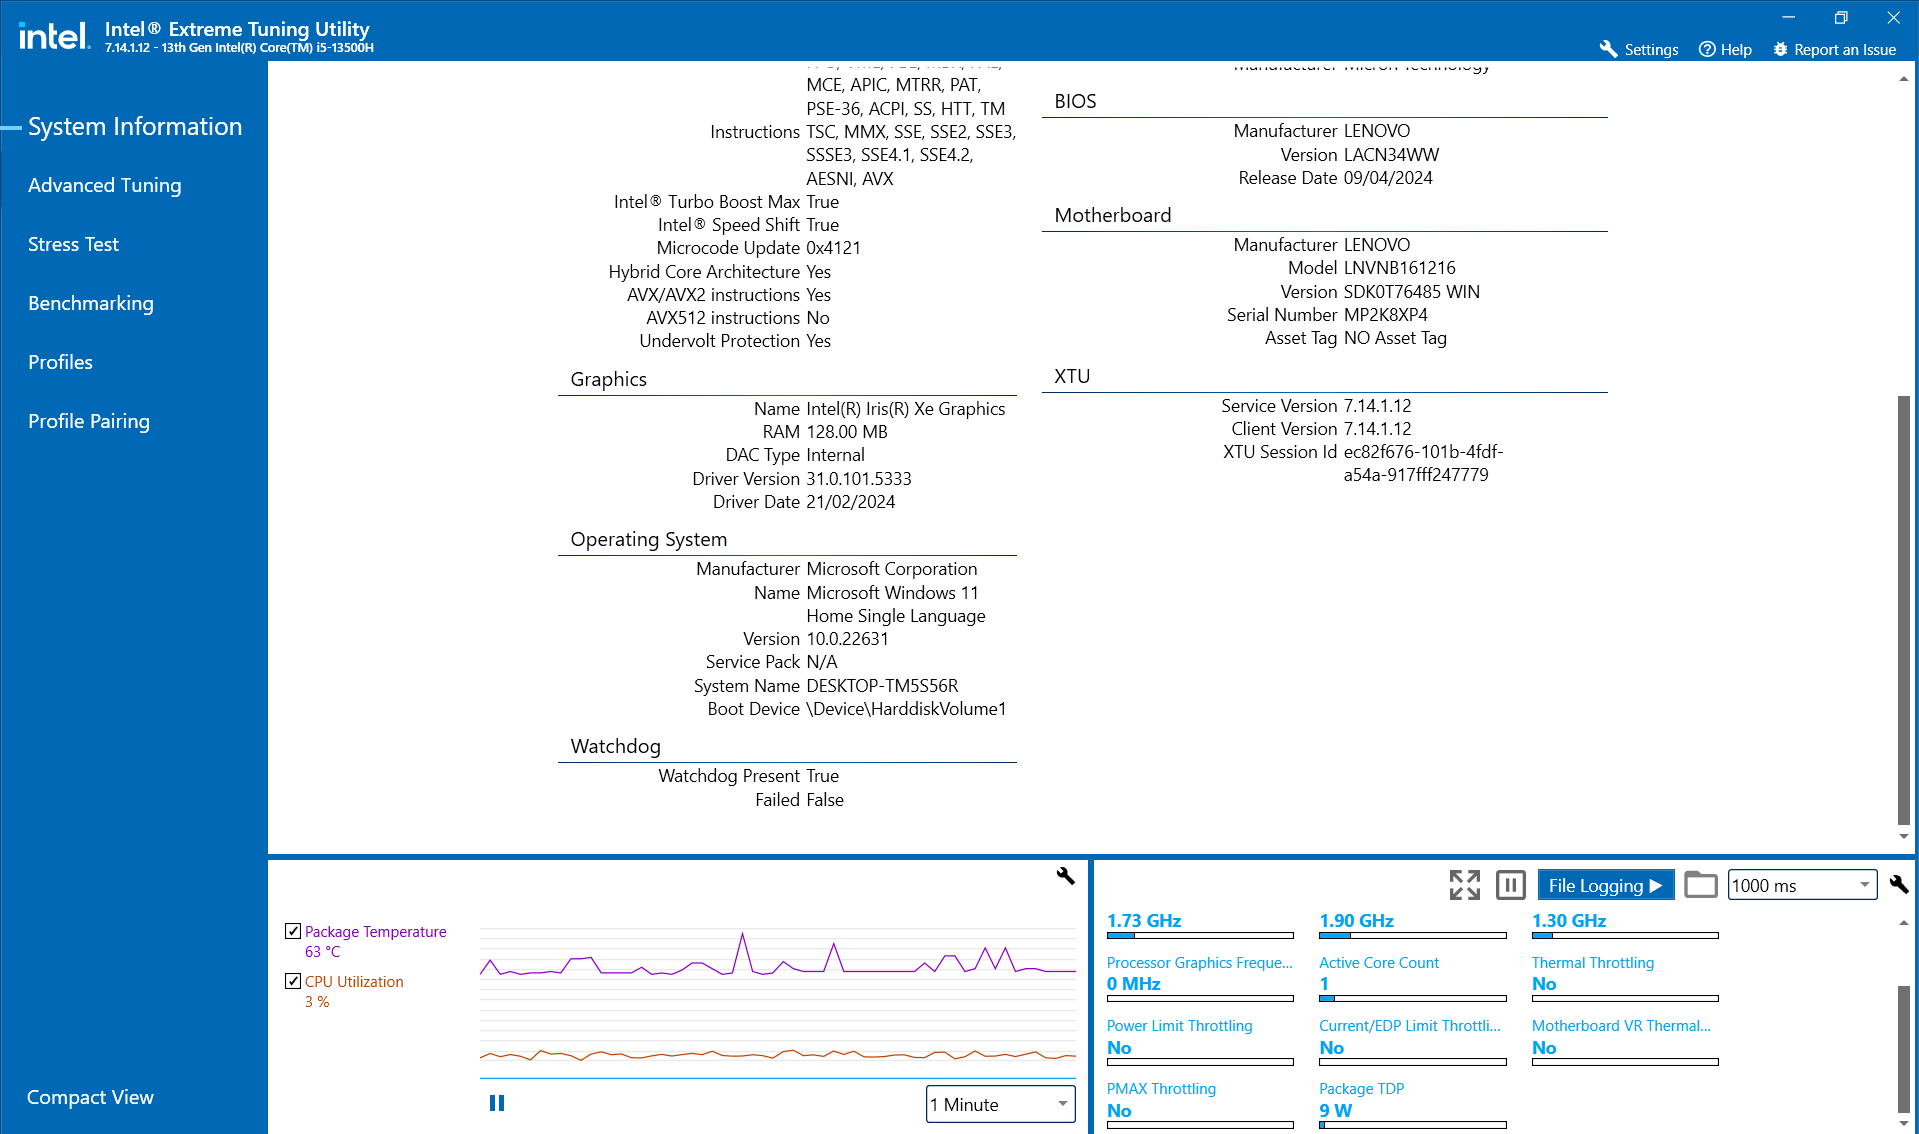This screenshot has height=1134, width=1919.
Task: Click Processor Graphics Frequency monitor label
Action: (1199, 962)
